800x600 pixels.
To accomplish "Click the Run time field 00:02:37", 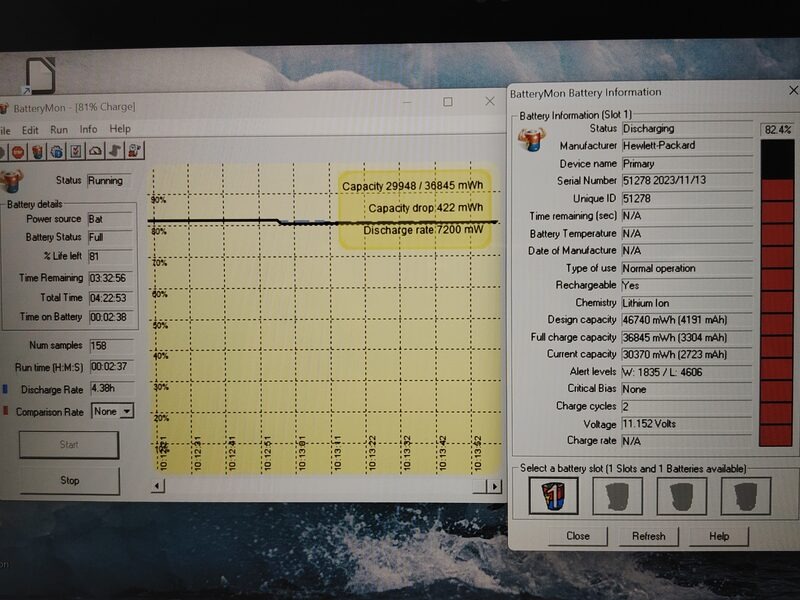I will (x=112, y=366).
